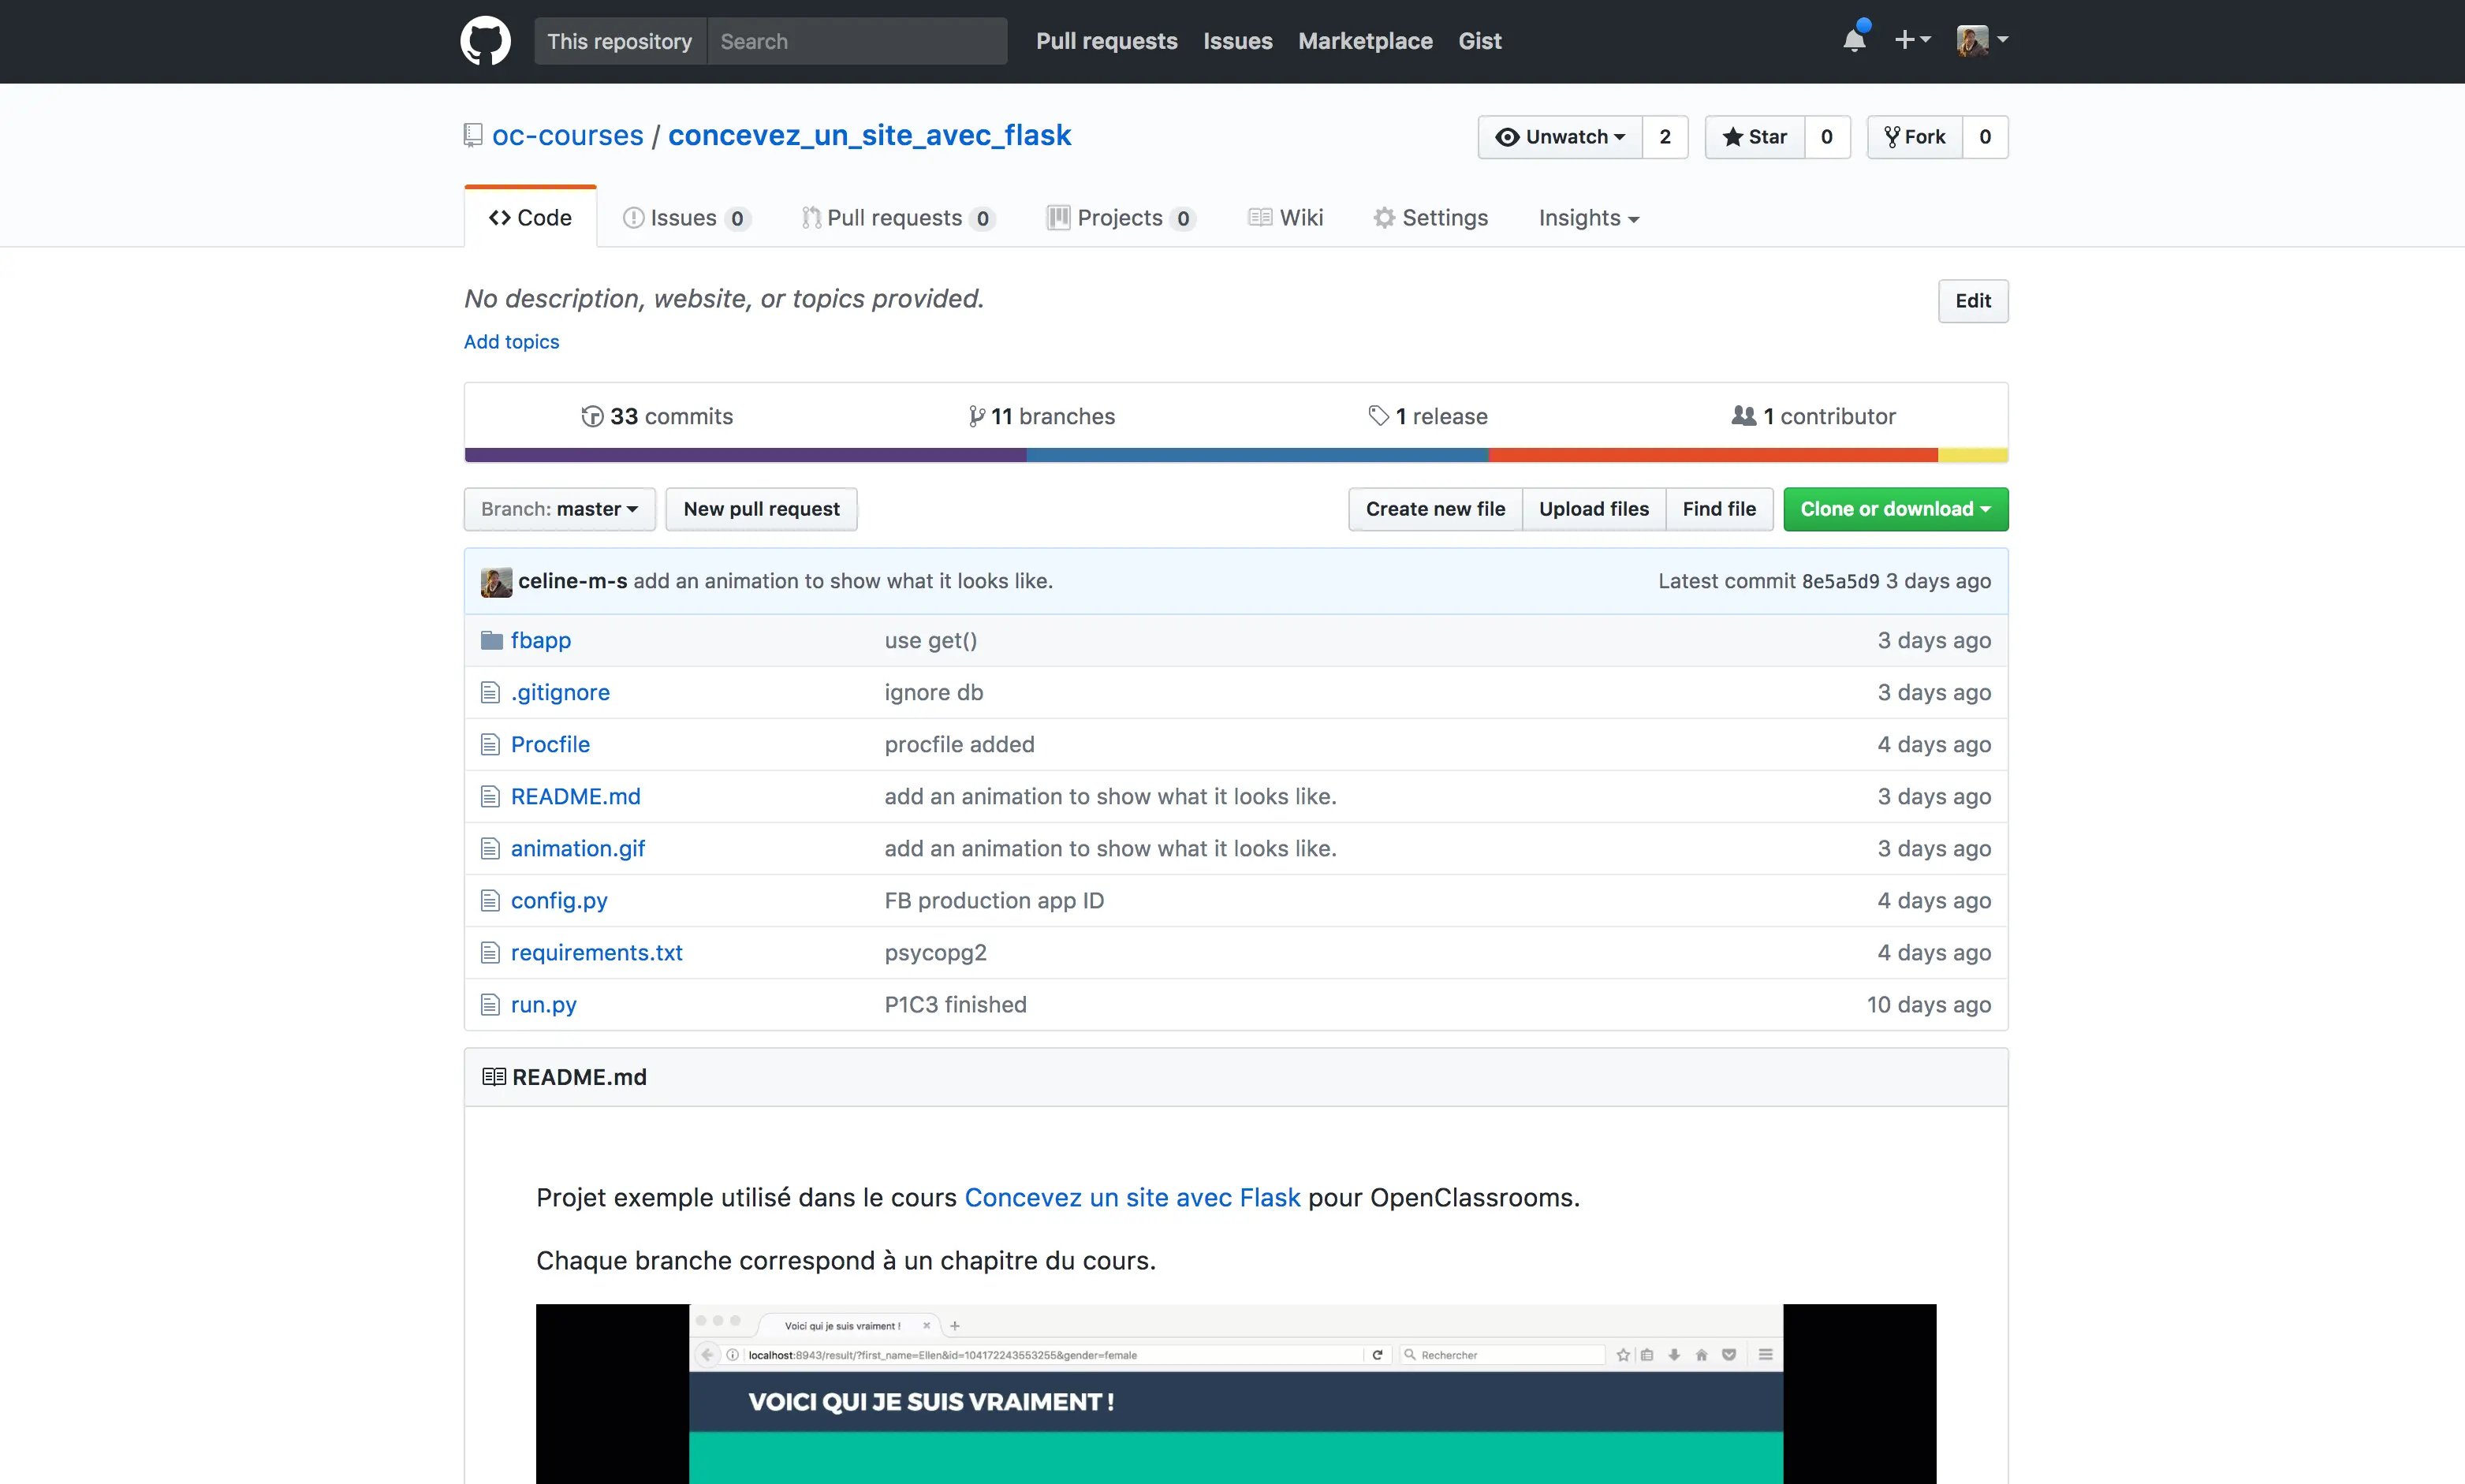Click the commits history icon
The height and width of the screenshot is (1484, 2465).
coord(592,416)
